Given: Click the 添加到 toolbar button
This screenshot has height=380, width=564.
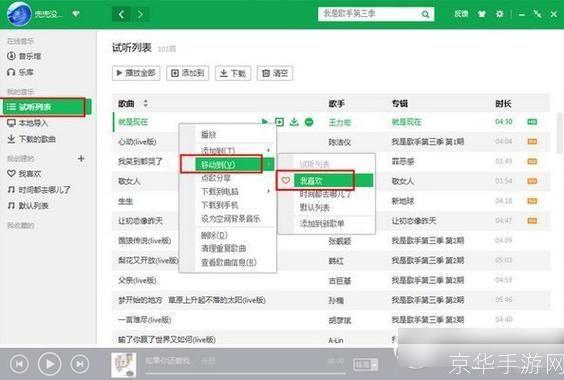Looking at the screenshot, I should 187,73.
